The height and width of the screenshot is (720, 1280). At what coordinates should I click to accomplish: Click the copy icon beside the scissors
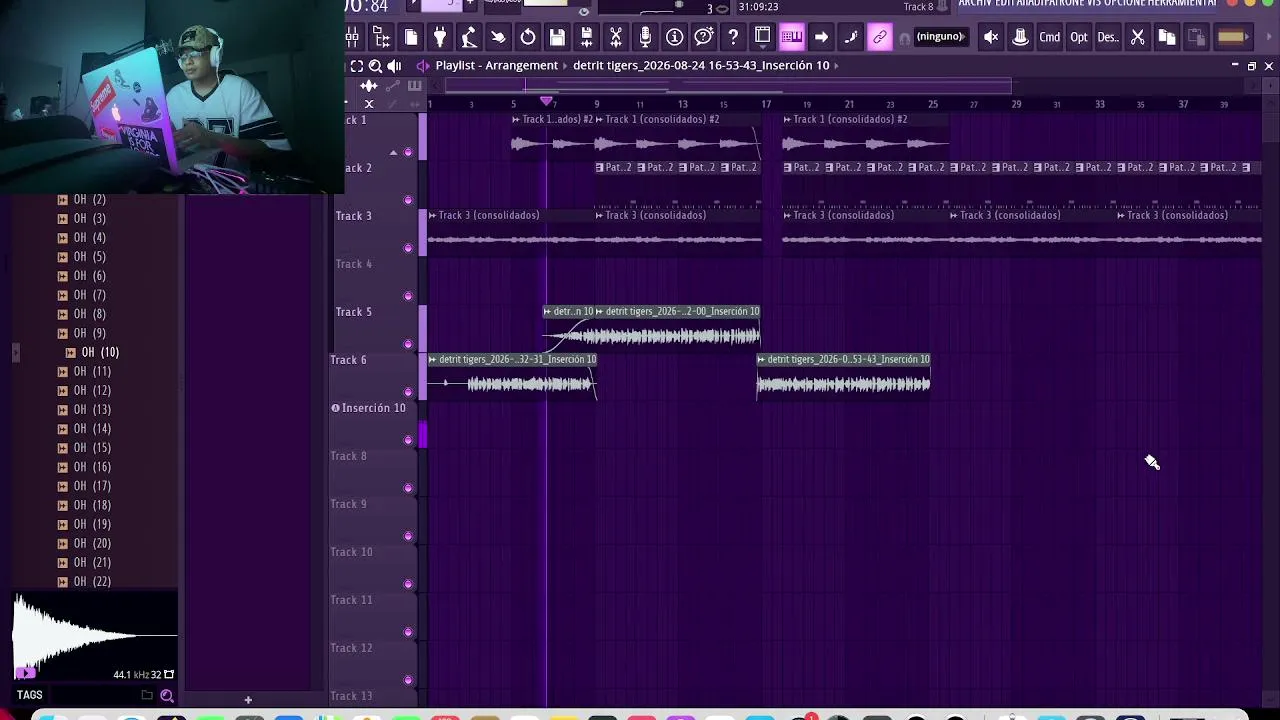pyautogui.click(x=1166, y=38)
